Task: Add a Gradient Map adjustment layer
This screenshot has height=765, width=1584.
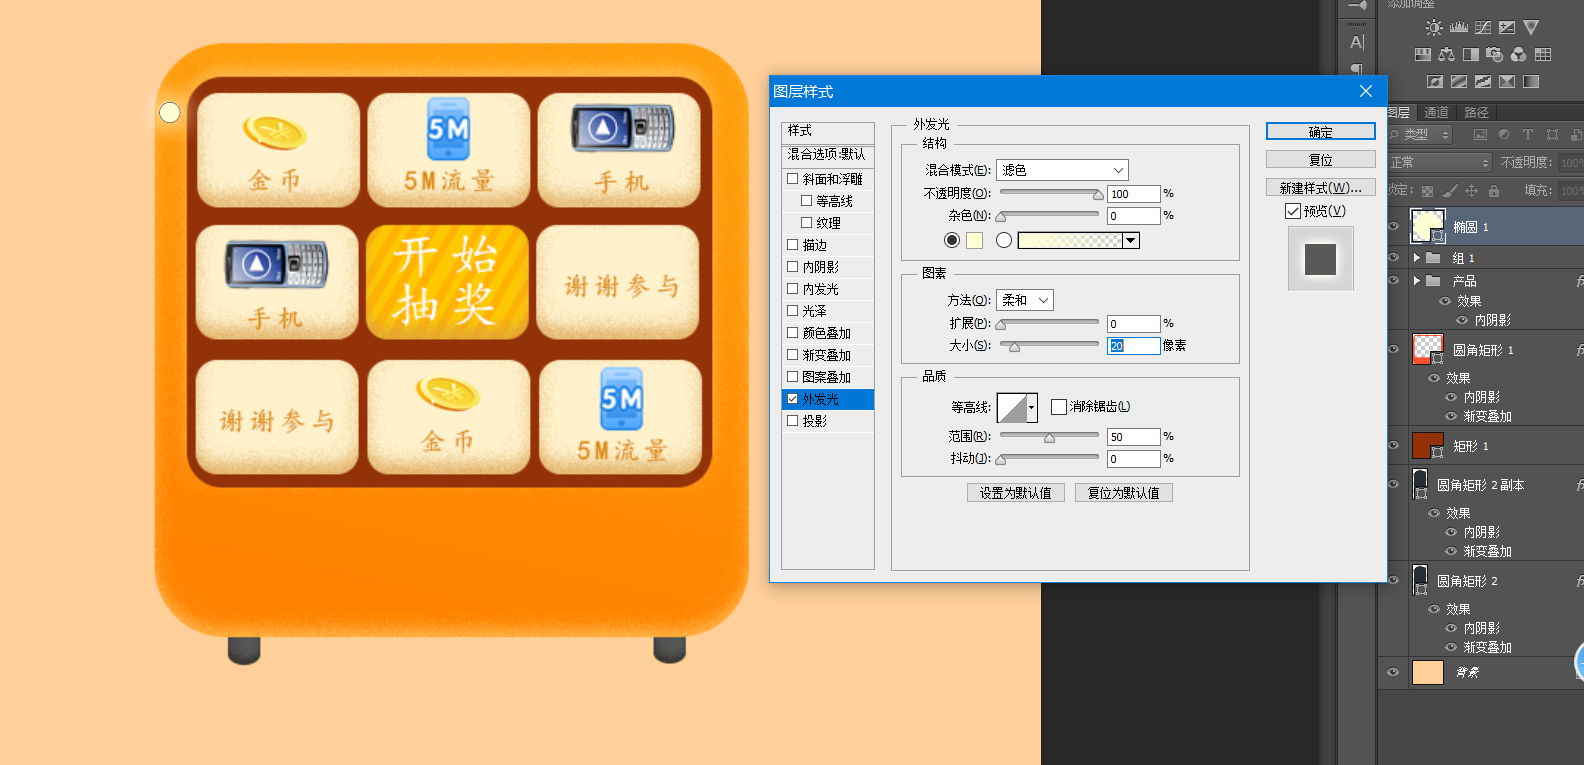Action: 1531,82
